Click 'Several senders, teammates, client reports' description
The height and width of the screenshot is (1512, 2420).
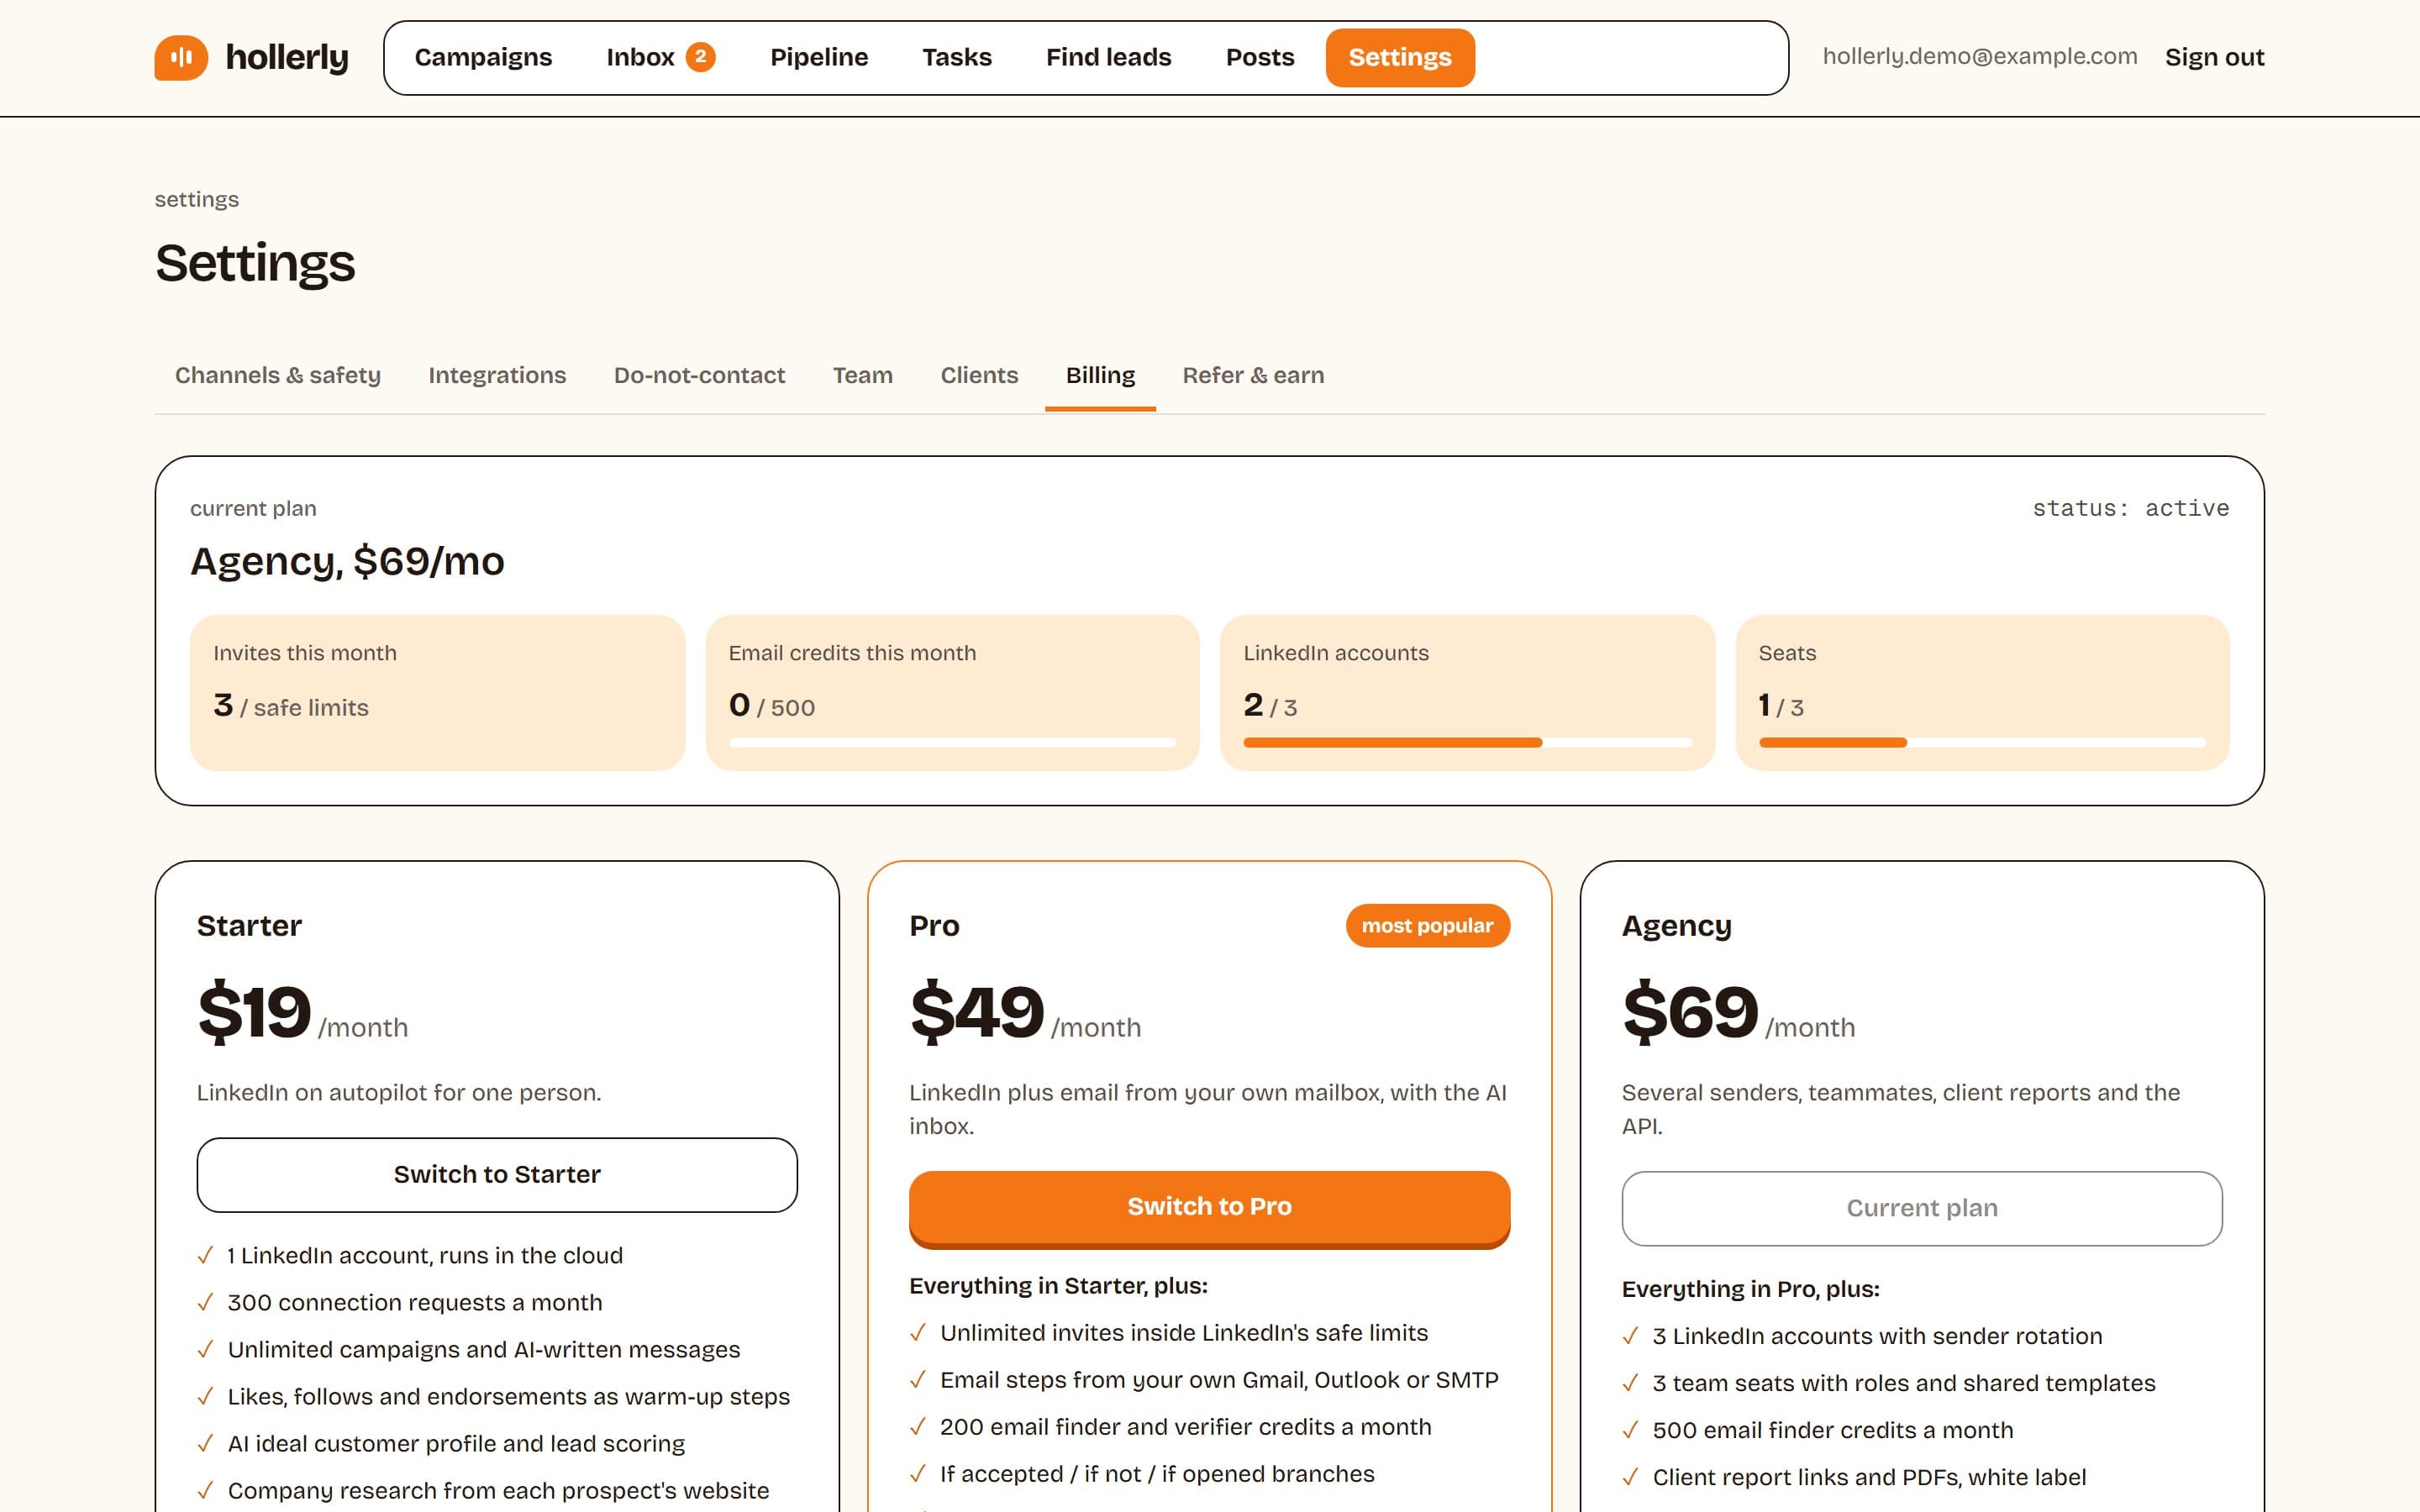[1900, 1109]
